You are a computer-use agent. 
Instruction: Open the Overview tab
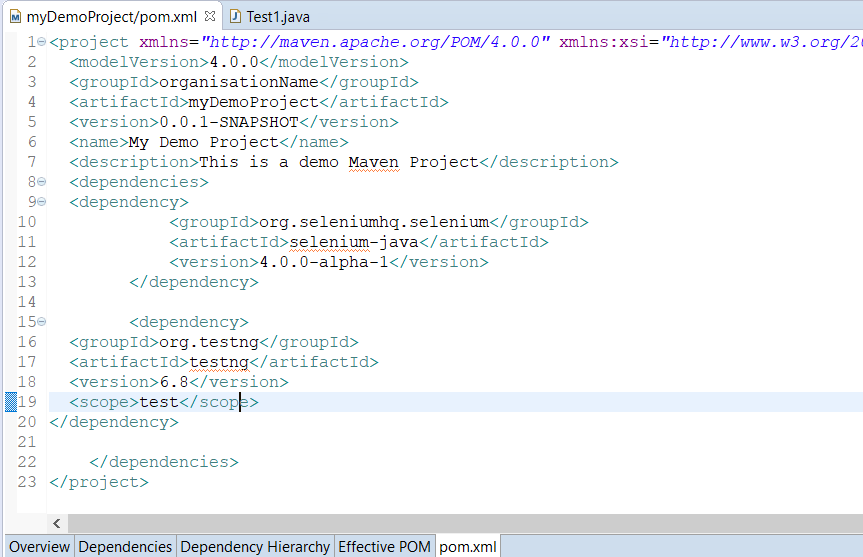click(39, 547)
